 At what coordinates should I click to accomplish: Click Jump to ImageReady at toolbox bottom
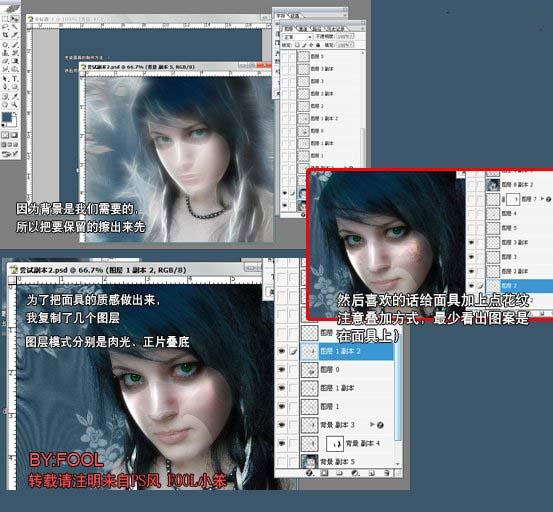click(10, 154)
